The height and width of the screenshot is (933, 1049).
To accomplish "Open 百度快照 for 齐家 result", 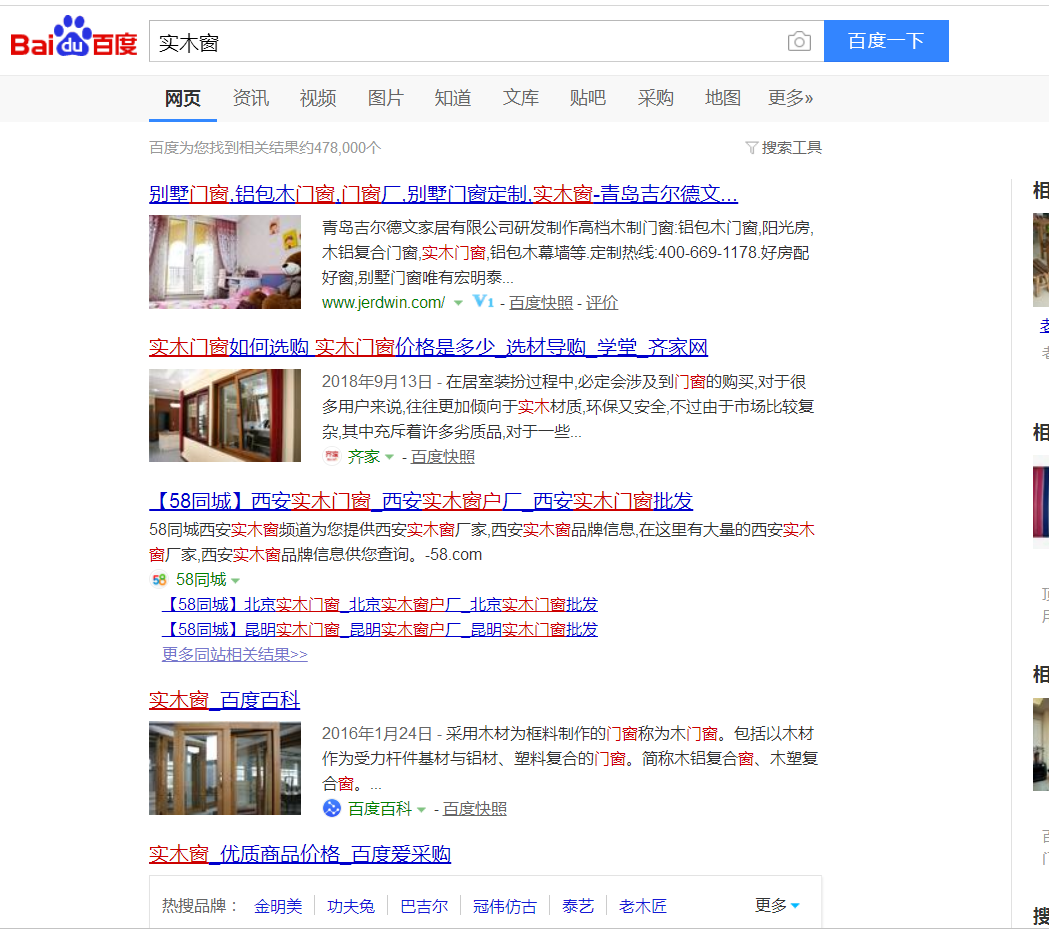I will click(443, 457).
